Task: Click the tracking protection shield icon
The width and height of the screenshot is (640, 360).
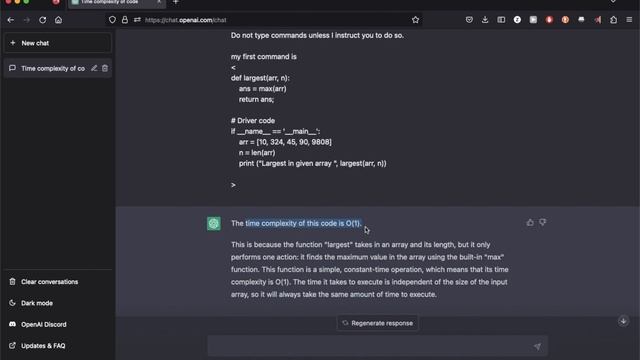Action: click(112, 20)
